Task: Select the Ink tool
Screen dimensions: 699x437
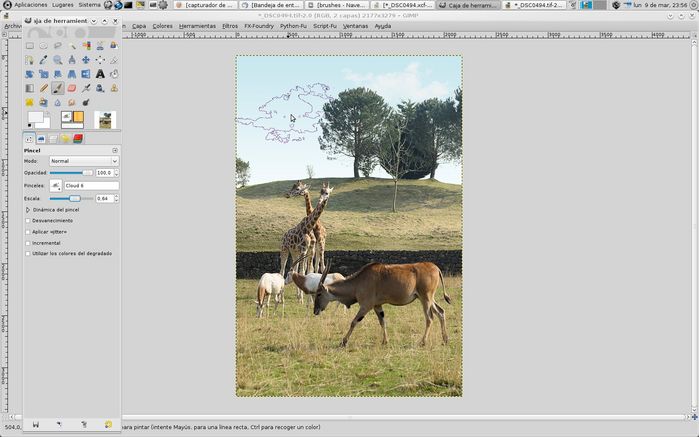Action: point(100,88)
